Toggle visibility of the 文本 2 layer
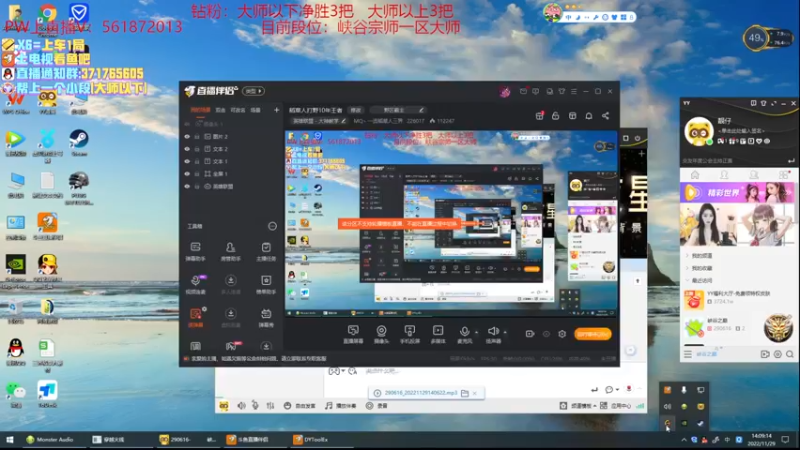The image size is (800, 450). pyautogui.click(x=187, y=149)
